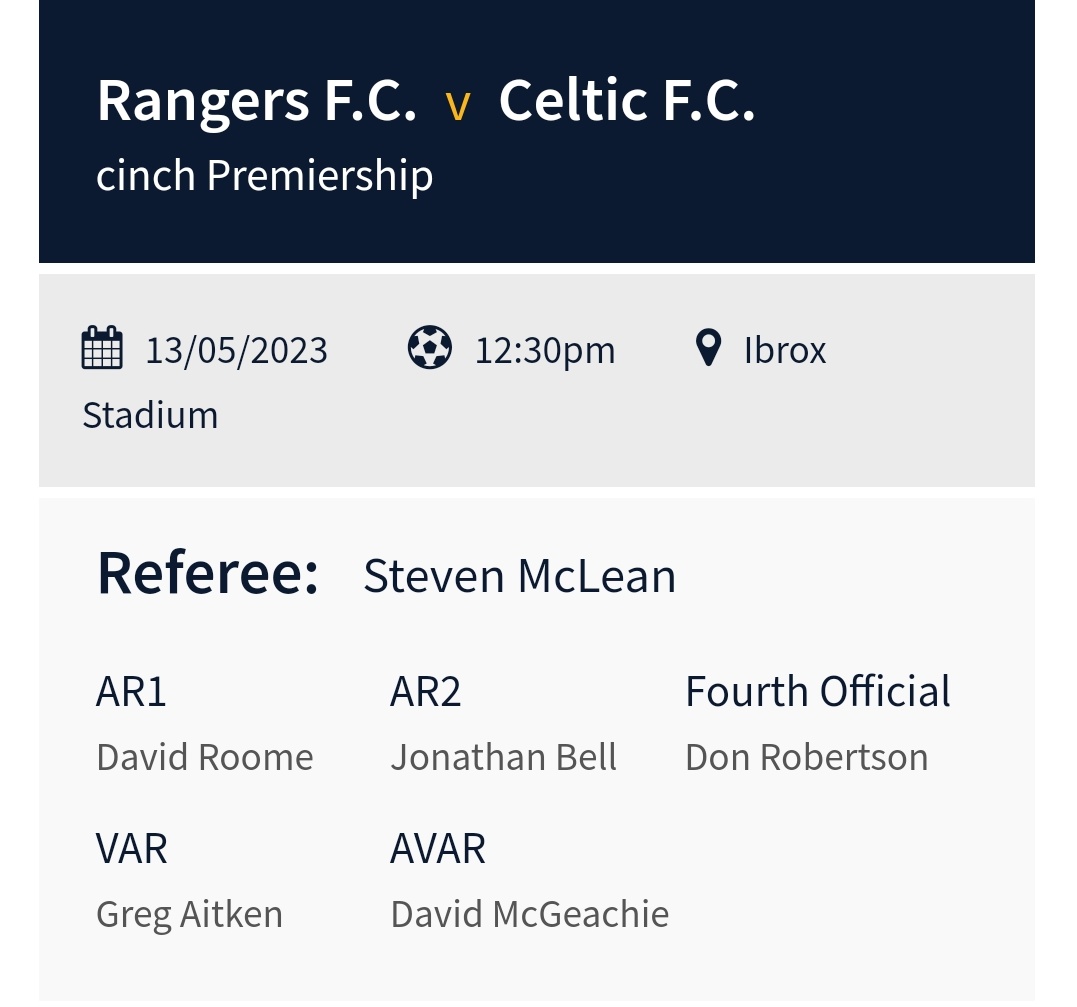Click the cinch Premiership competition label
This screenshot has width=1077, height=1007.
(264, 176)
